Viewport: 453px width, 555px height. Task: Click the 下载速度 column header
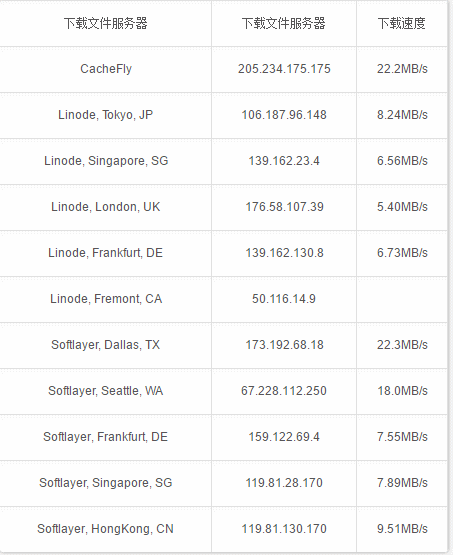point(402,23)
